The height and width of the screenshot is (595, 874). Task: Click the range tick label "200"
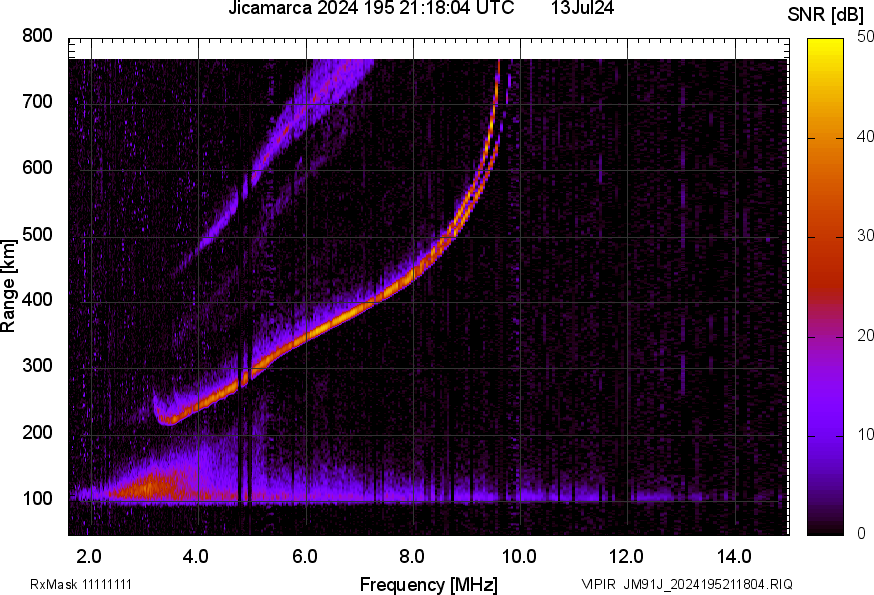pyautogui.click(x=37, y=432)
